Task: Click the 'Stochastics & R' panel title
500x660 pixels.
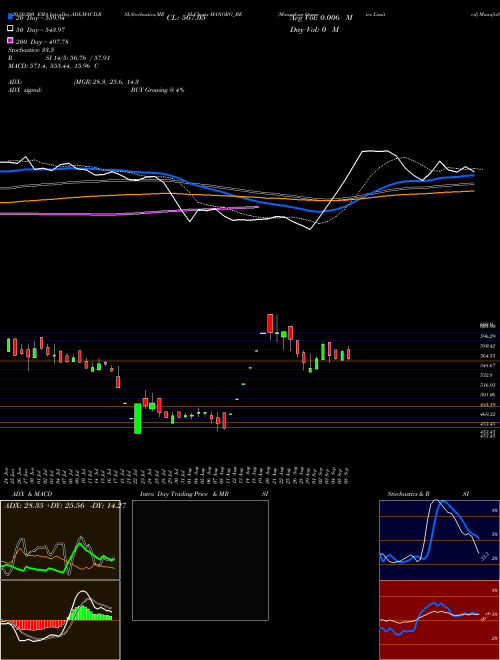Action: (x=408, y=494)
